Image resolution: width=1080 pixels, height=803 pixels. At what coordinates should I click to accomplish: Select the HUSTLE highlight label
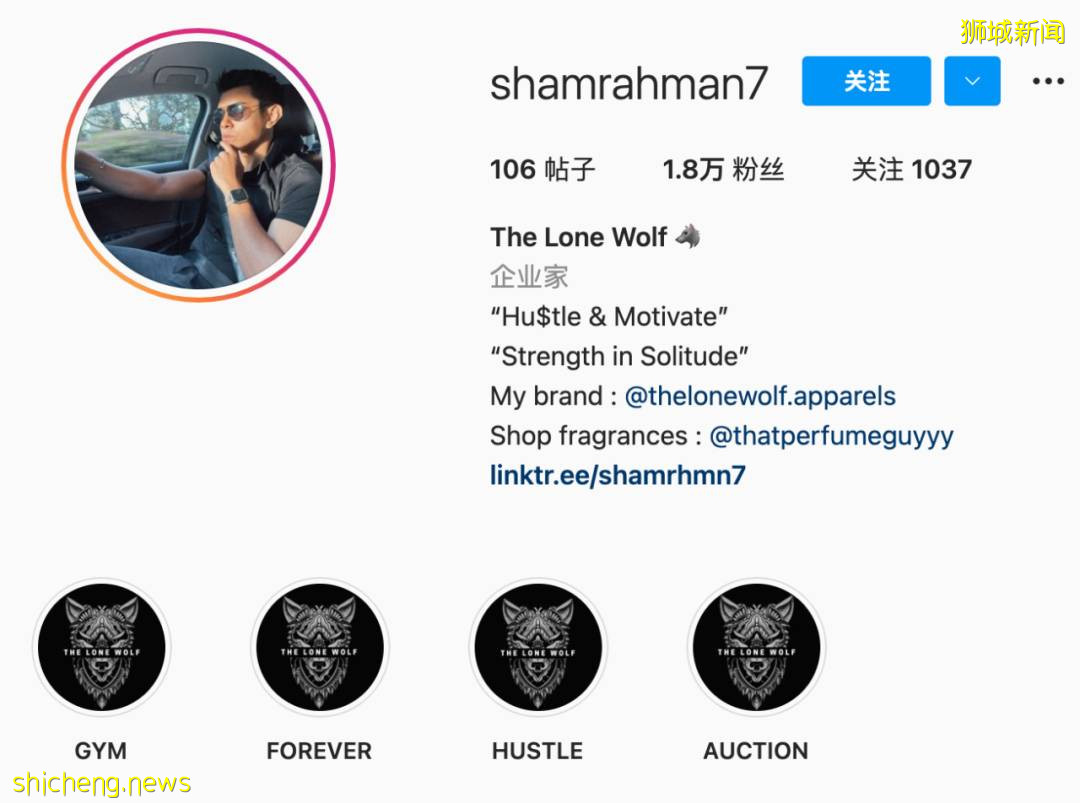coord(538,751)
